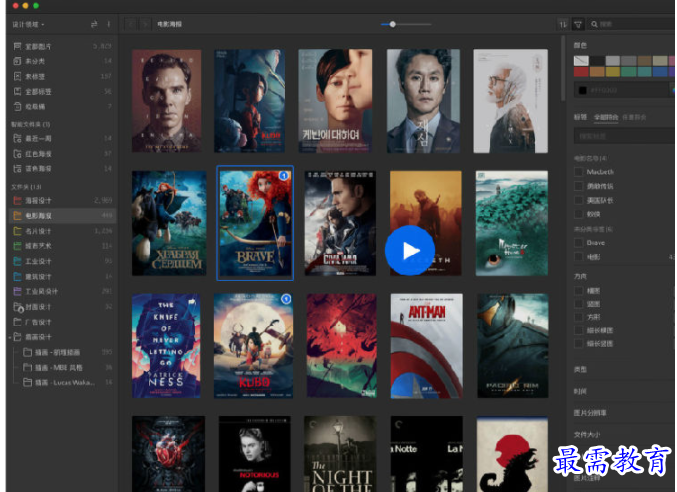Select the purple 工业风设计 folder
Viewport: 677px width, 492px height.
point(62,291)
